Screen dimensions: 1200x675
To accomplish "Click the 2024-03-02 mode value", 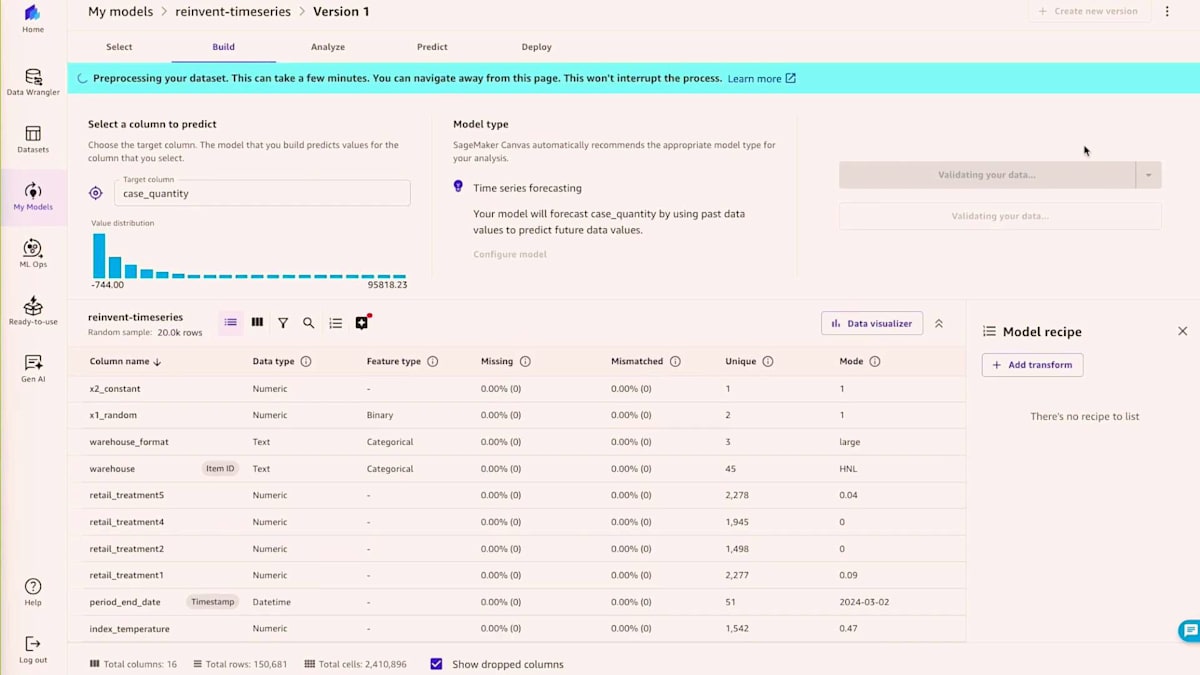I will pyautogui.click(x=864, y=602).
